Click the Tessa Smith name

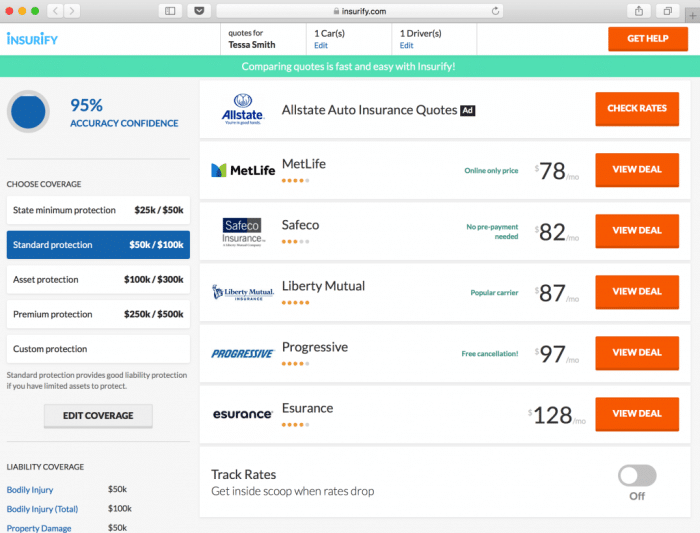click(252, 45)
